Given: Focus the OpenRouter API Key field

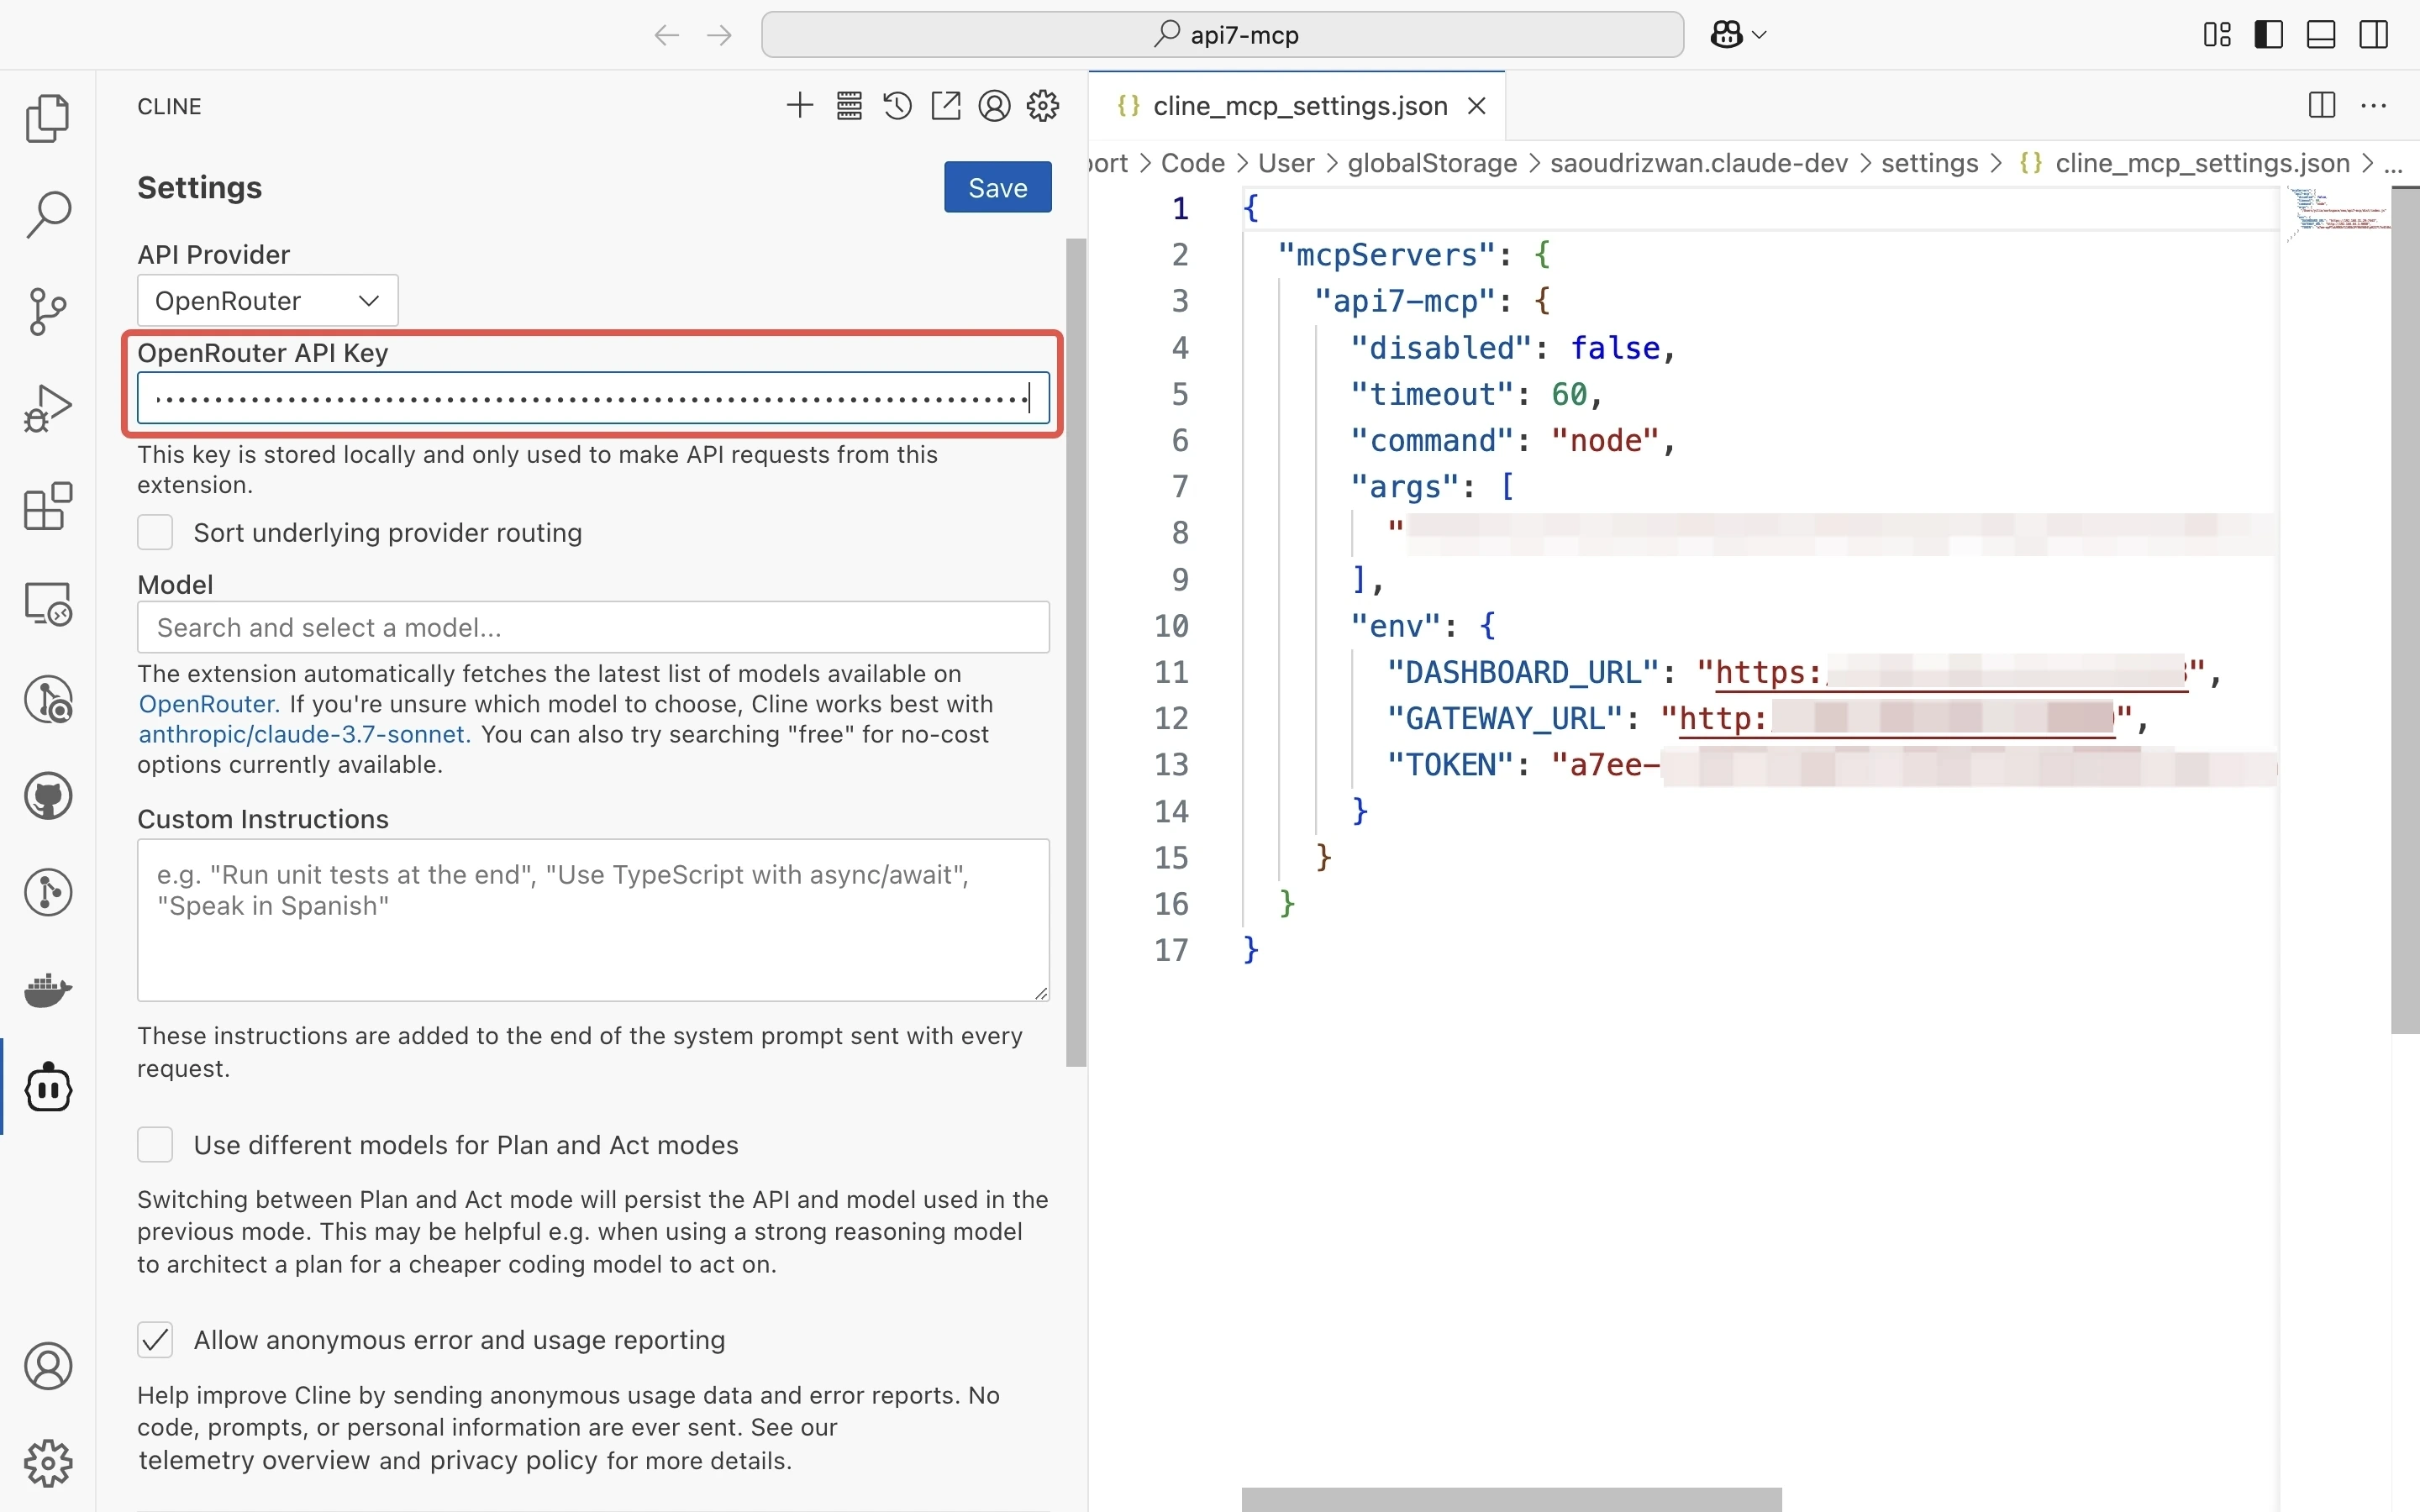Looking at the screenshot, I should click(x=593, y=398).
